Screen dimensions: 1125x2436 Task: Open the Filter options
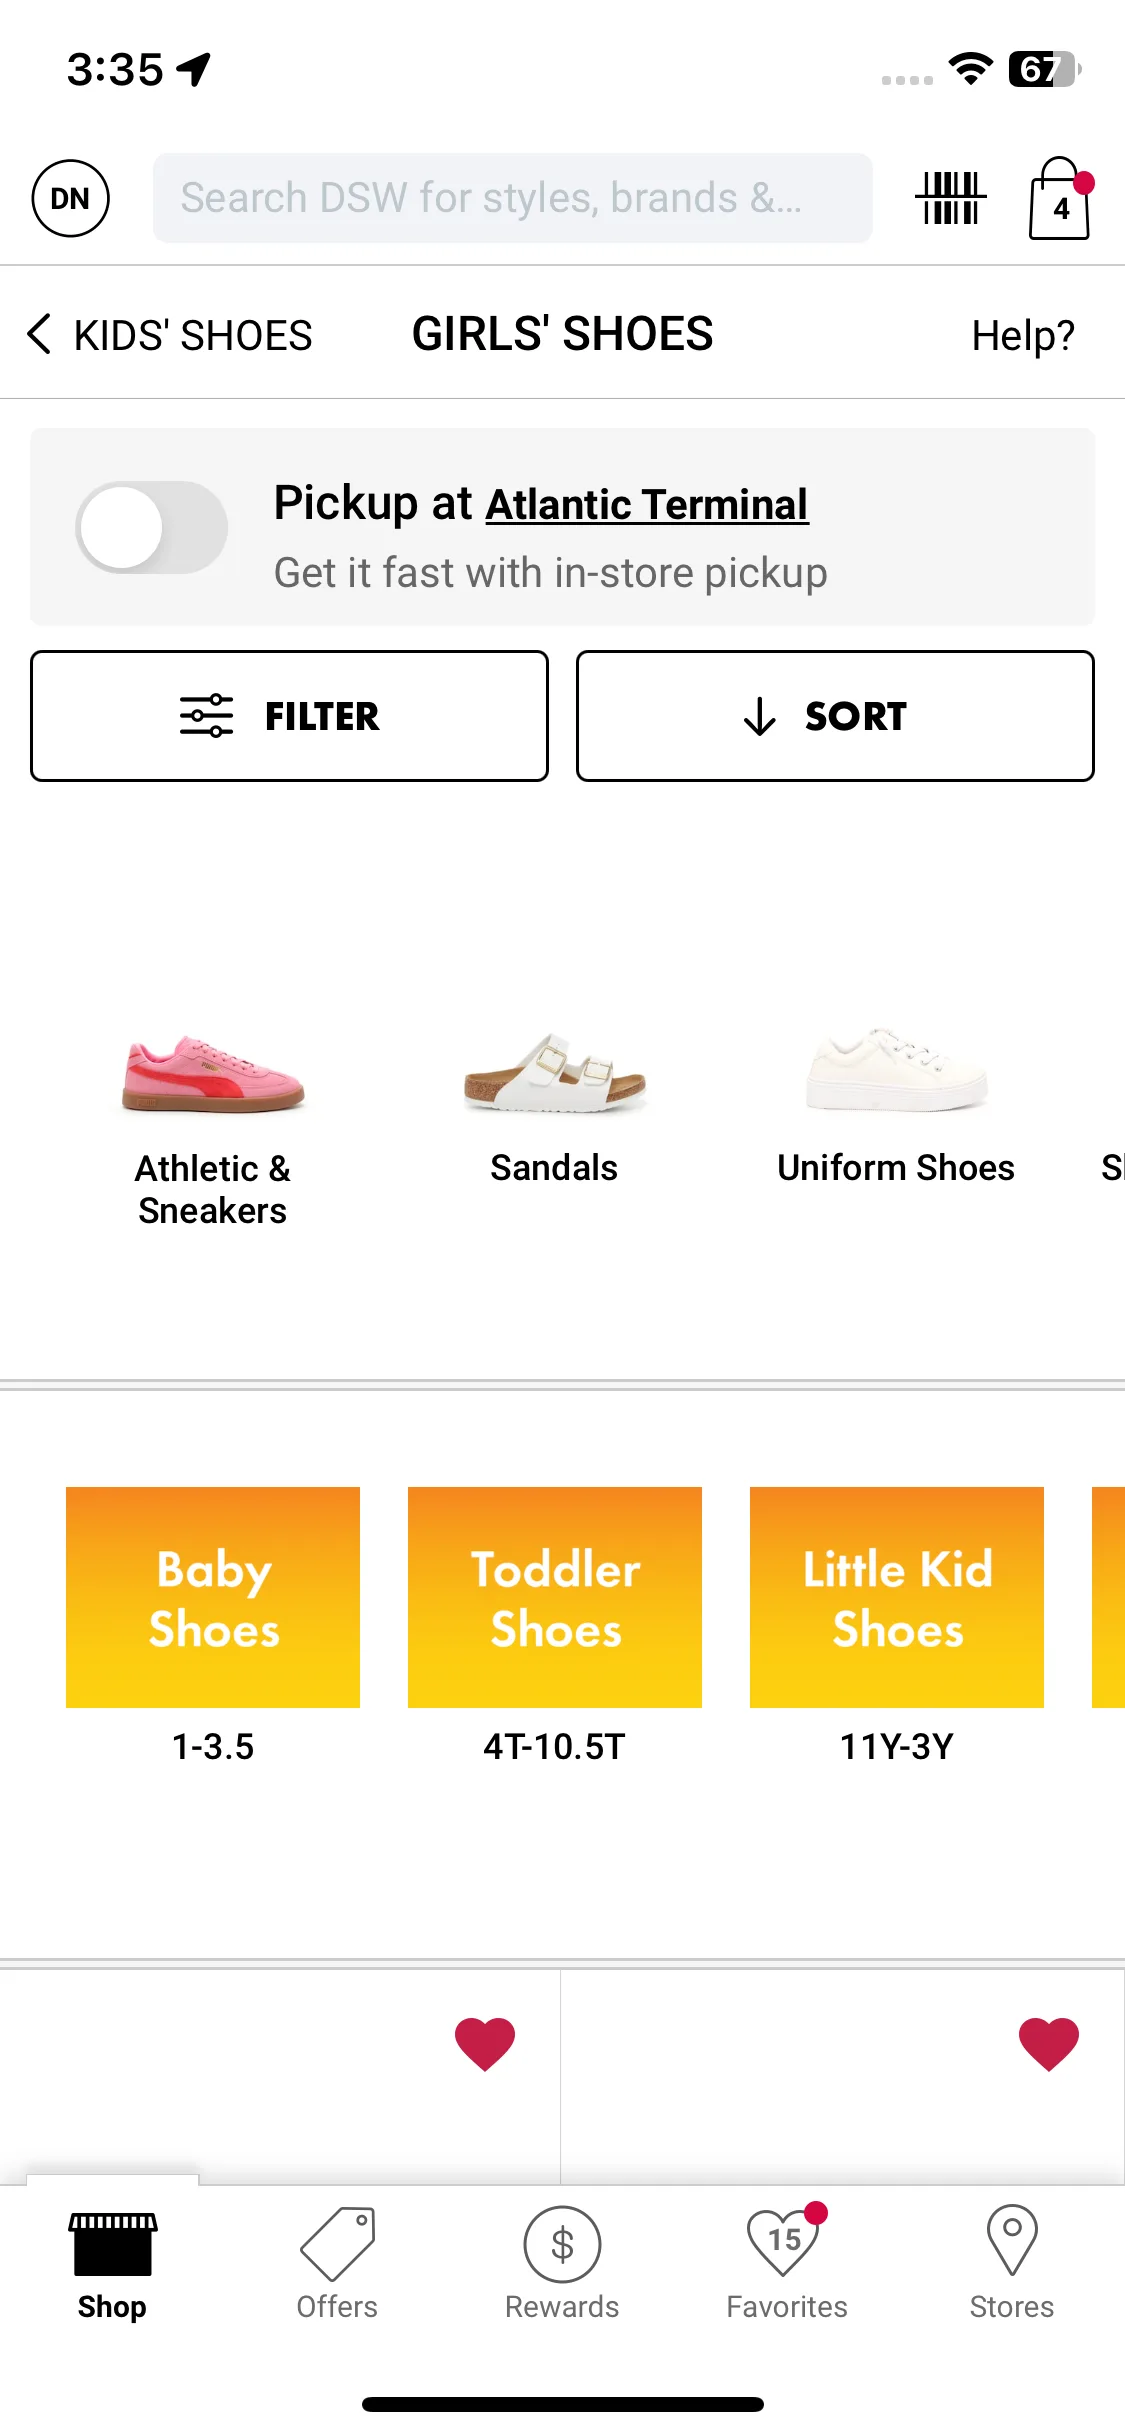pos(289,716)
